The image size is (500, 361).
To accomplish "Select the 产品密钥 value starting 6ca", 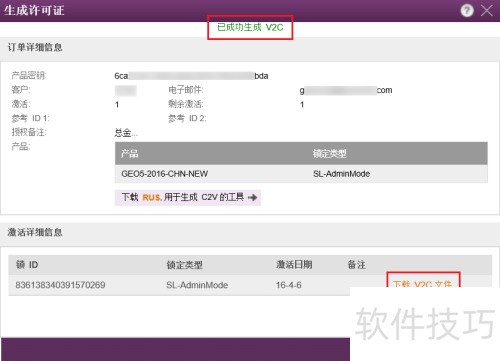I will [191, 76].
